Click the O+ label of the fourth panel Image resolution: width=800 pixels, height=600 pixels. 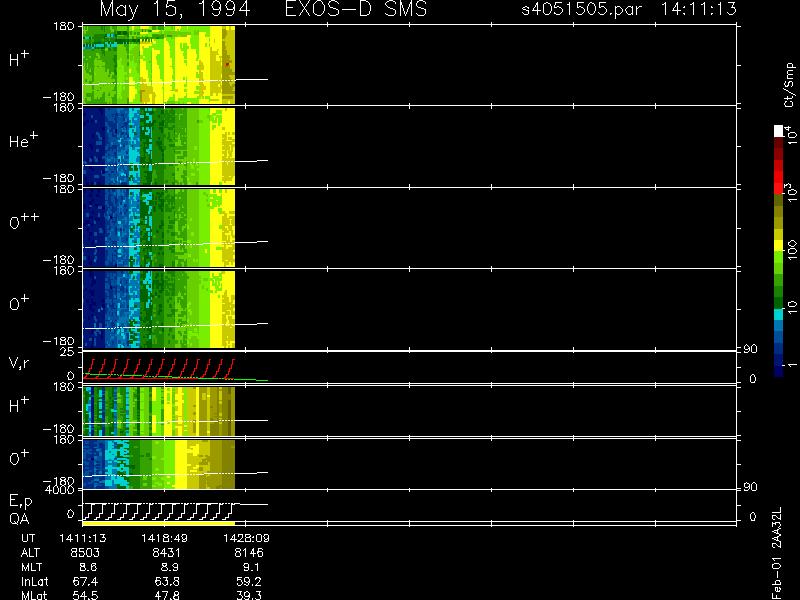pyautogui.click(x=19, y=303)
